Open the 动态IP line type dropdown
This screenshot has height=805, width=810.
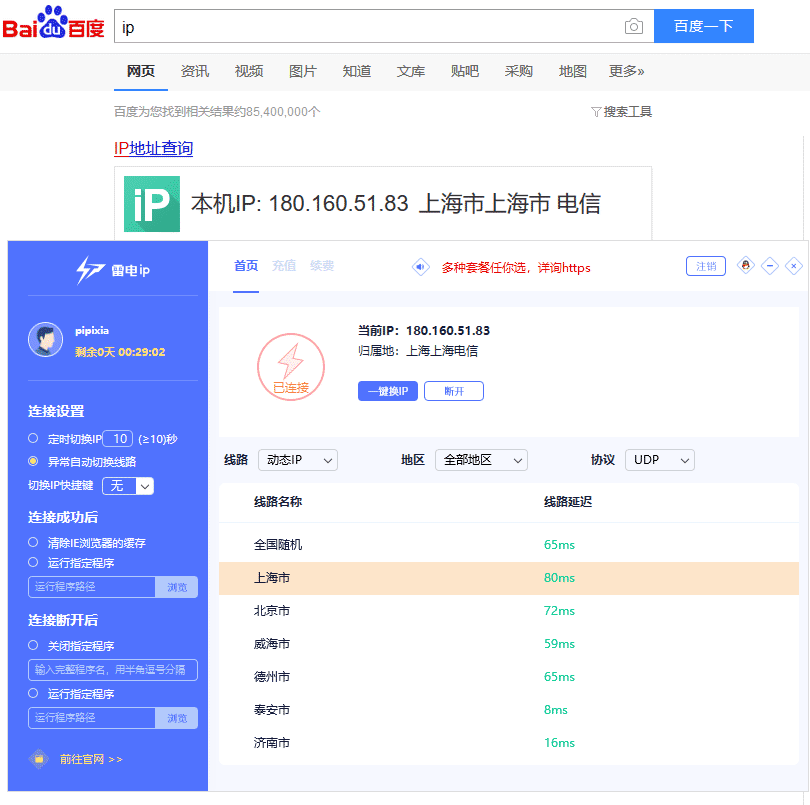297,460
